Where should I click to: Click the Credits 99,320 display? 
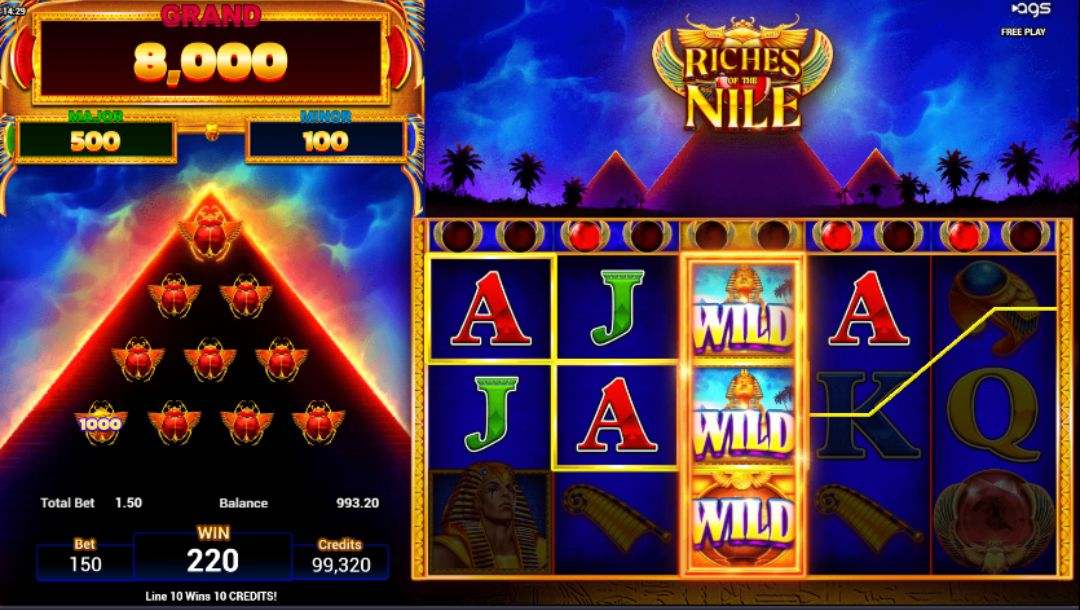(340, 556)
